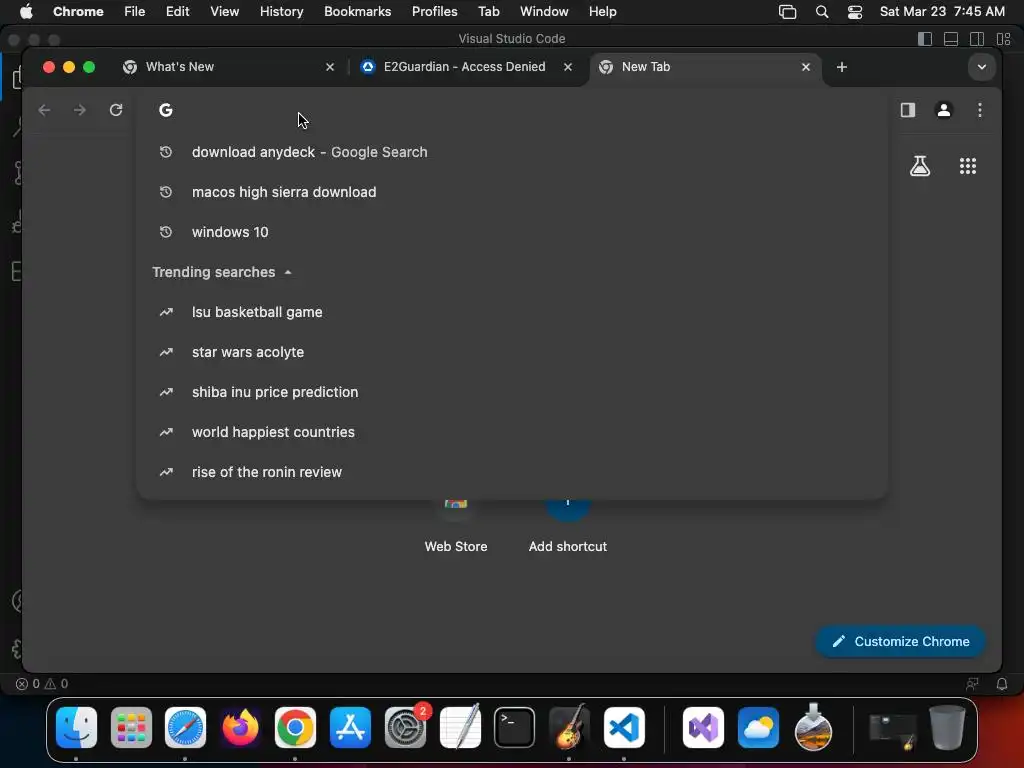
Task: Open the Chrome app menu in menu bar
Action: point(78,12)
